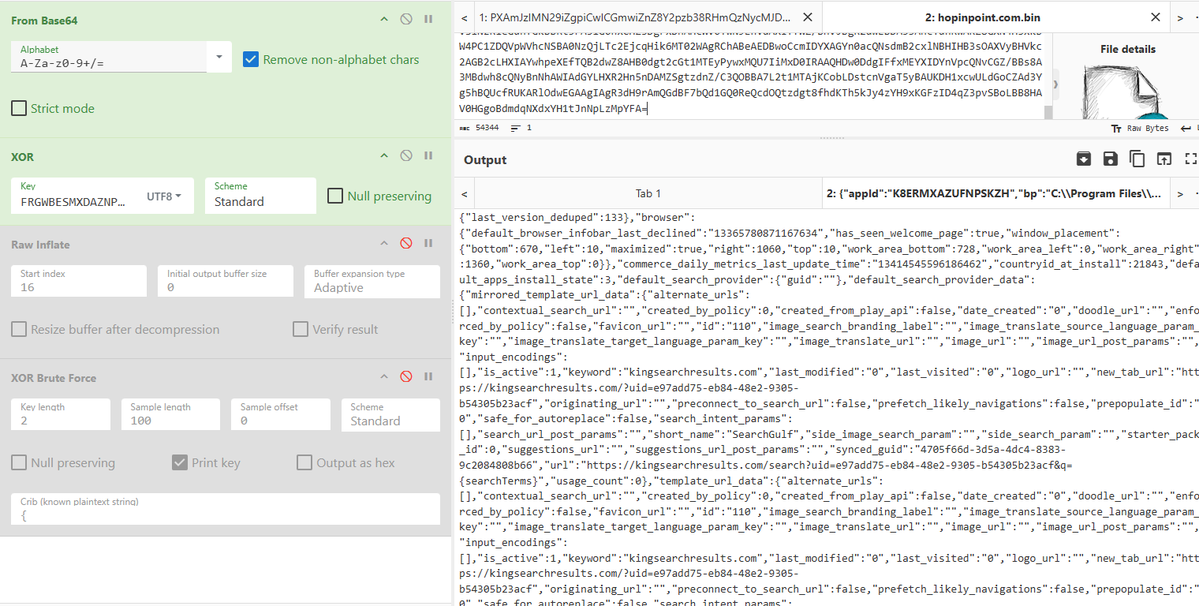Collapse the File details side panel
This screenshot has height=606, width=1199.
pyautogui.click(x=1056, y=84)
